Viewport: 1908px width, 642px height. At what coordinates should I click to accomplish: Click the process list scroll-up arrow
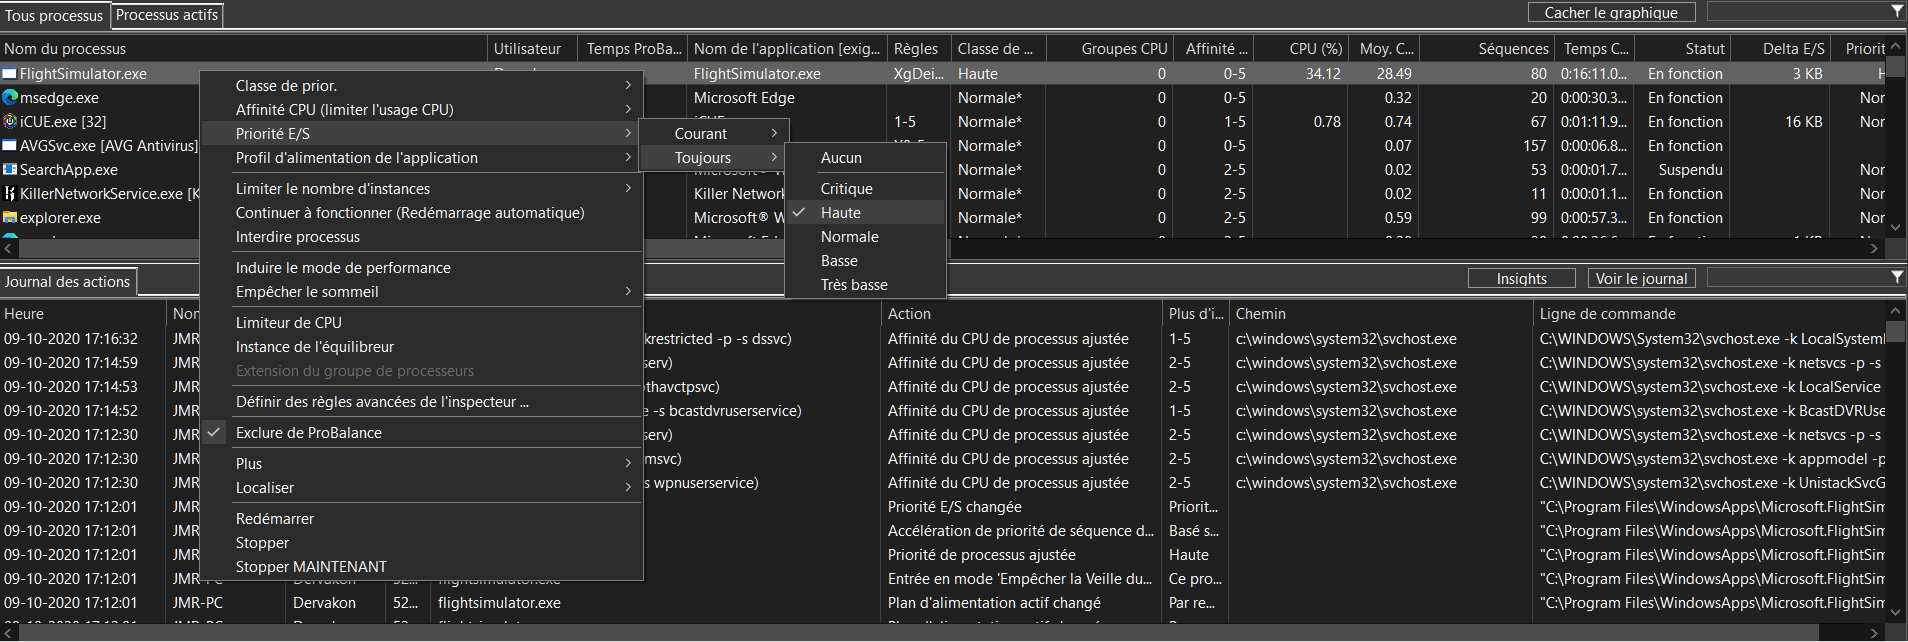(1896, 47)
